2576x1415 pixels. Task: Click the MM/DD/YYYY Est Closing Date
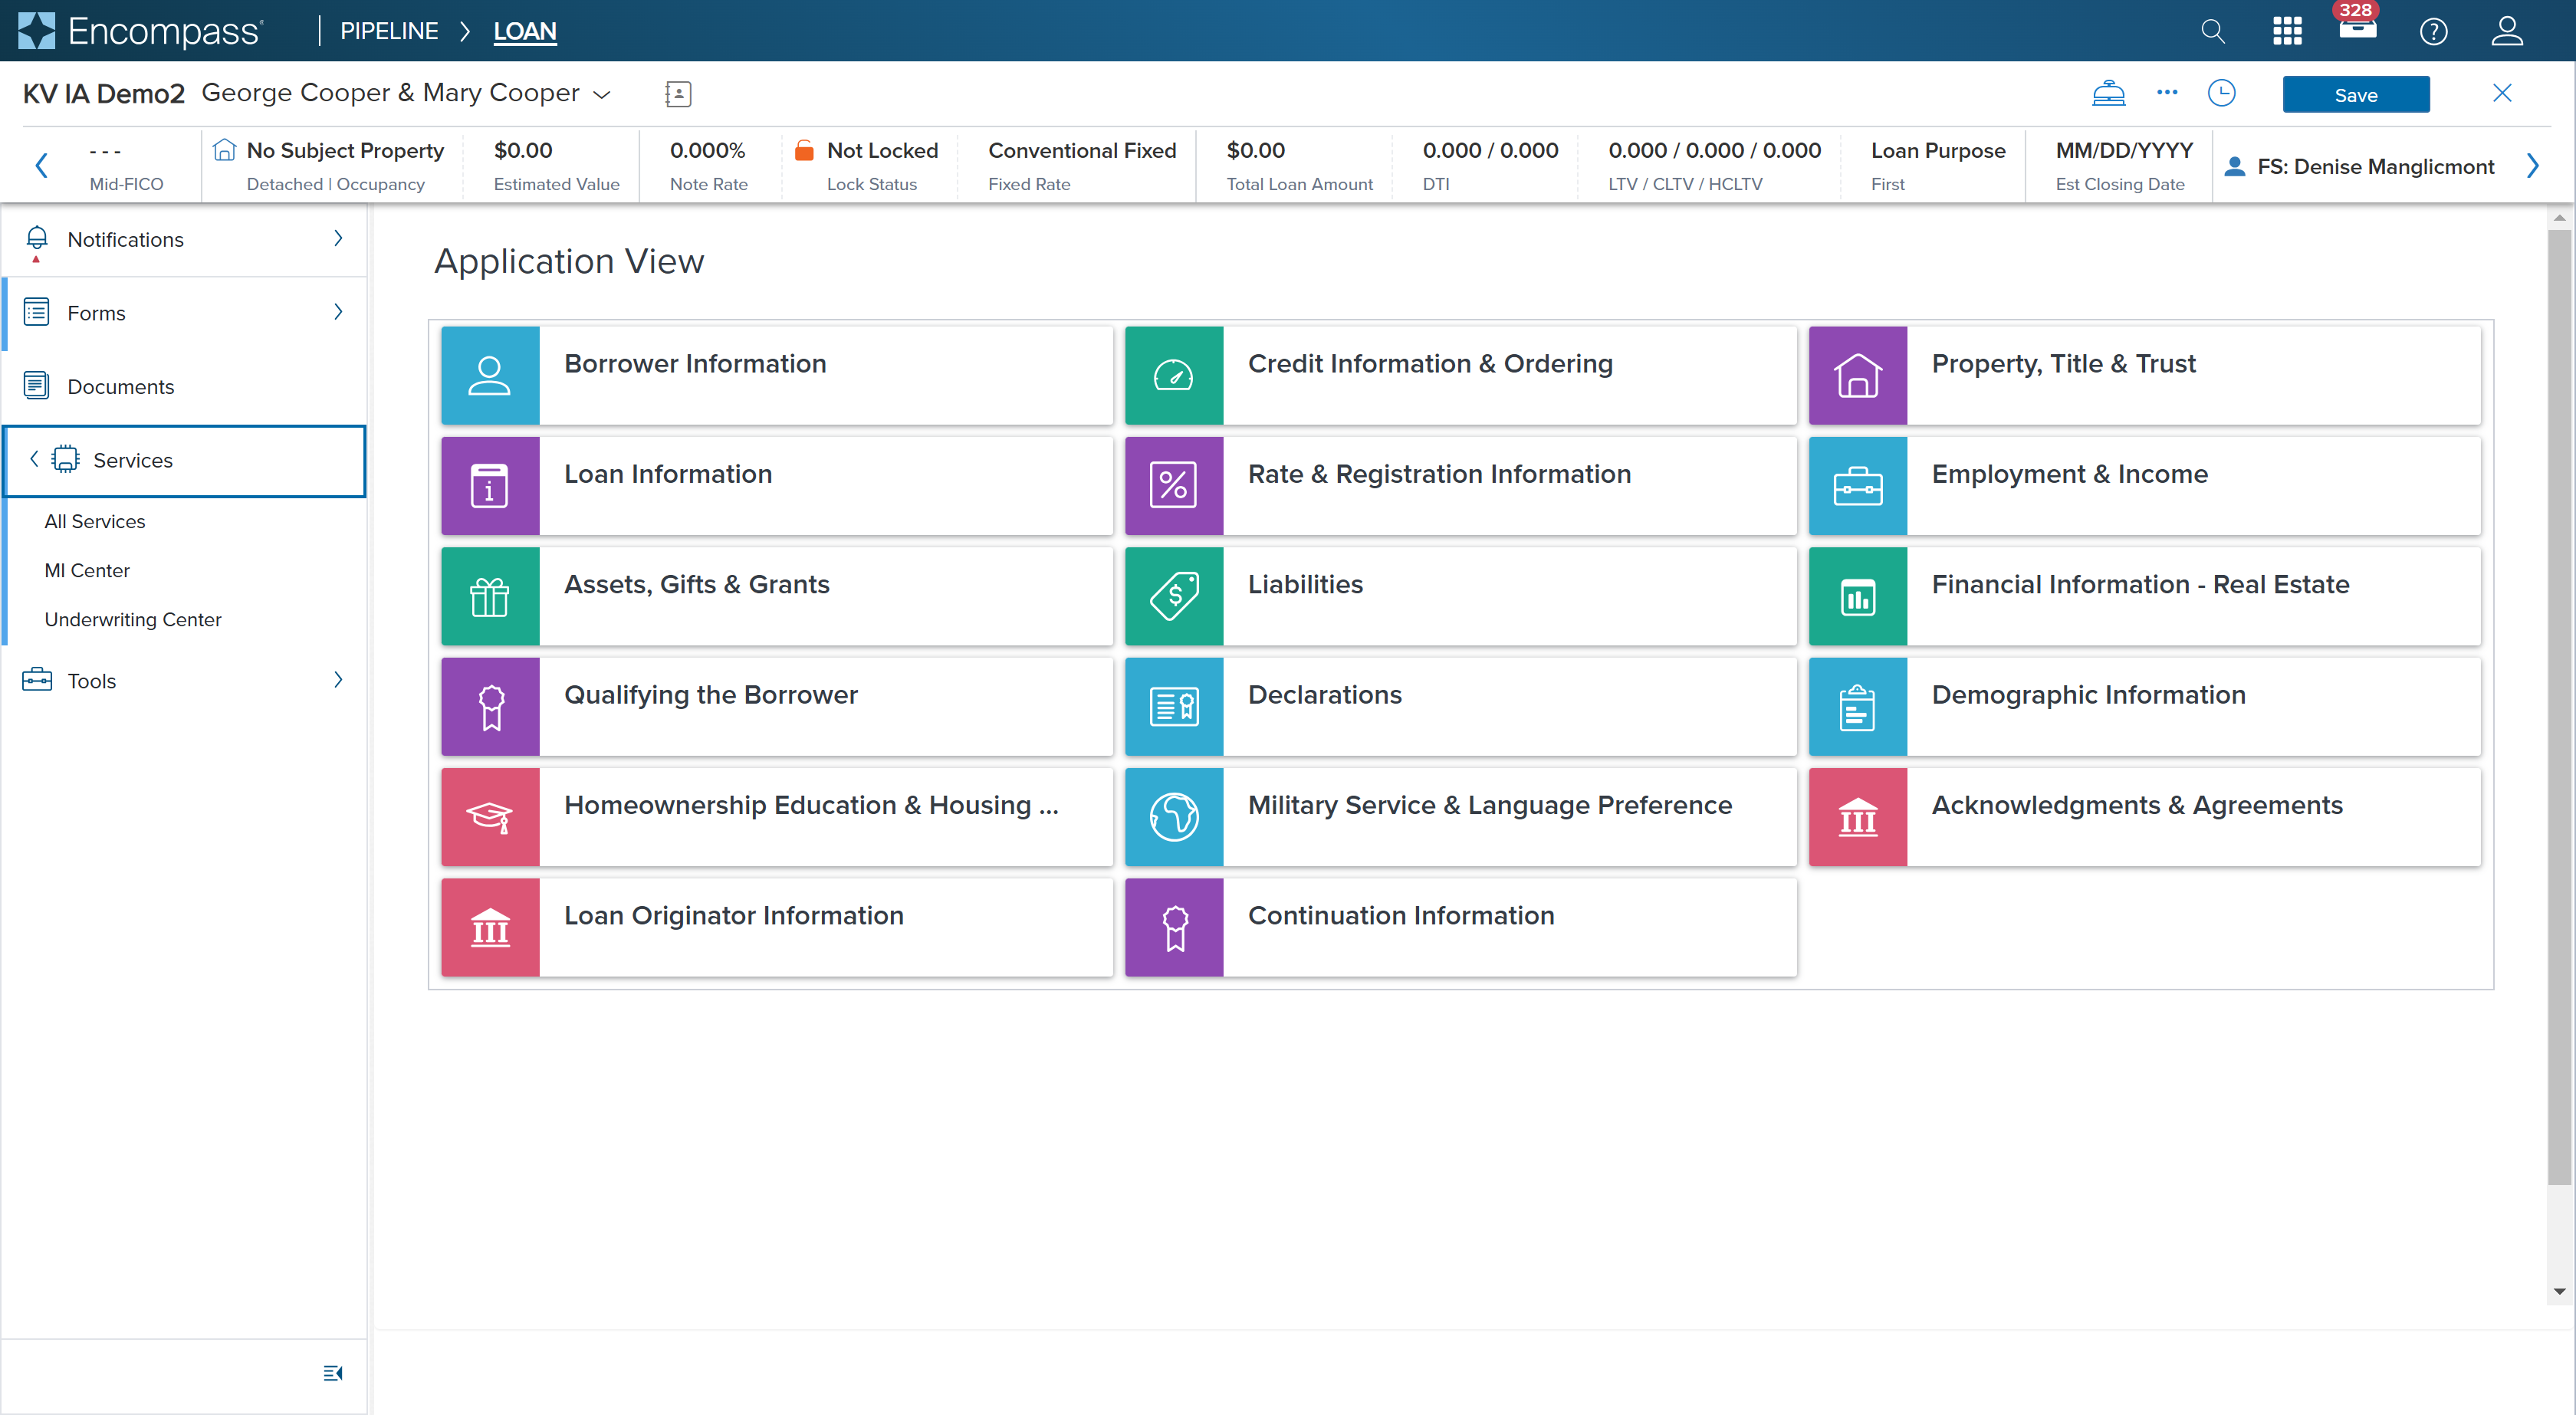2124,165
